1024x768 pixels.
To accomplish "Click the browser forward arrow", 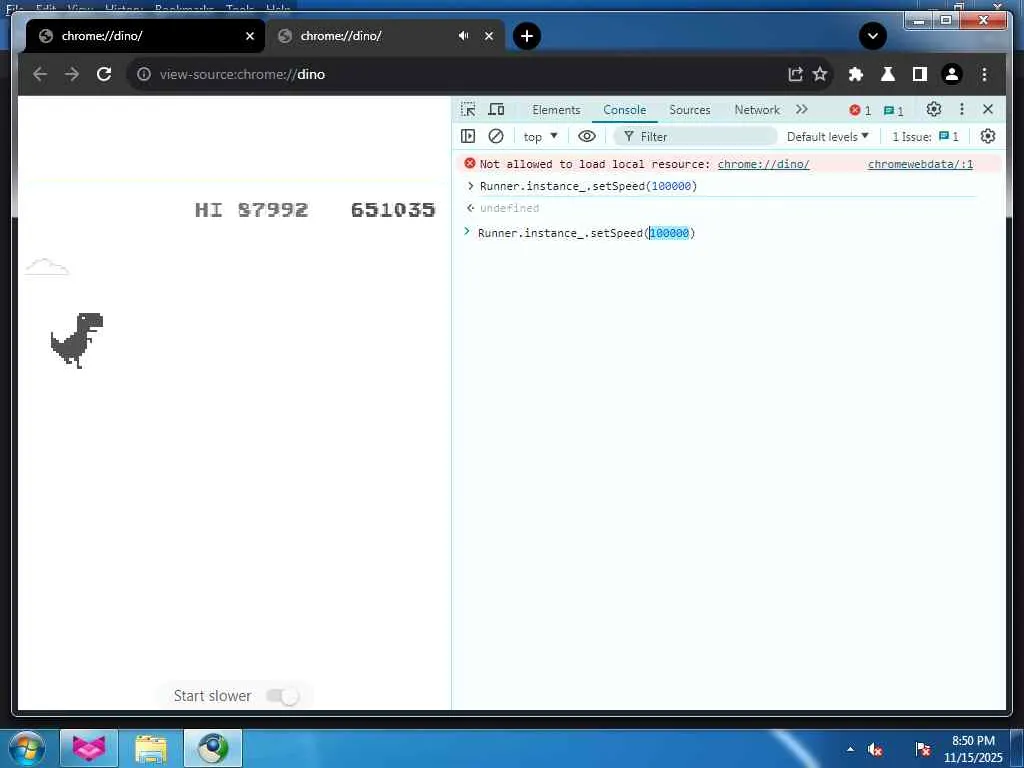I will pos(72,74).
